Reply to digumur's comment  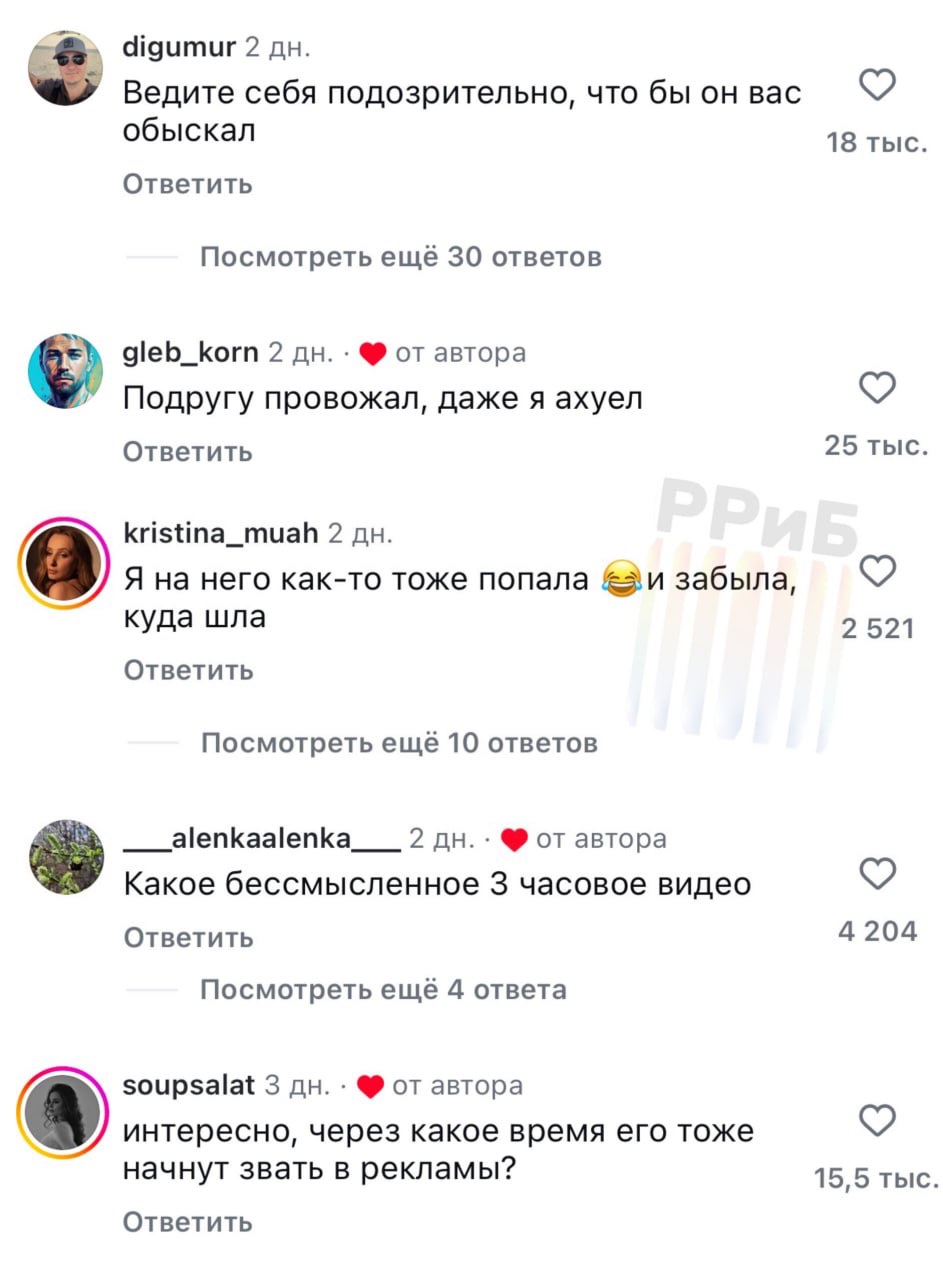tap(188, 185)
